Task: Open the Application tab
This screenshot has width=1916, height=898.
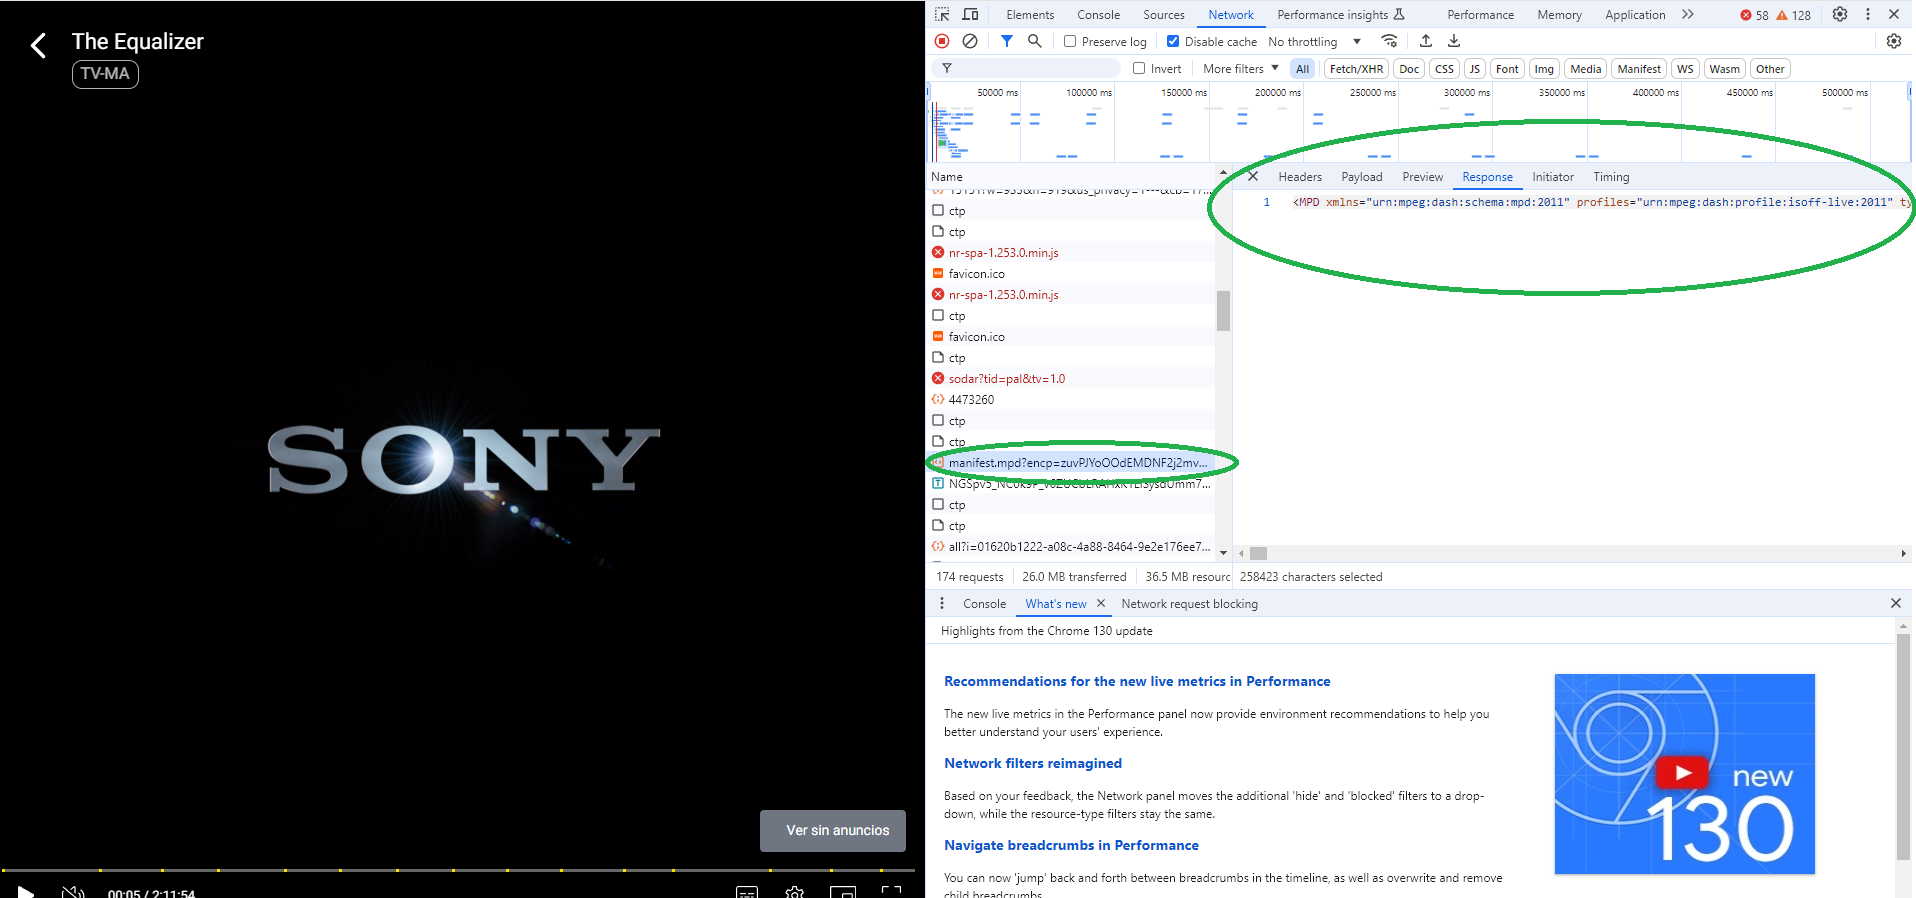Action: (x=1635, y=15)
